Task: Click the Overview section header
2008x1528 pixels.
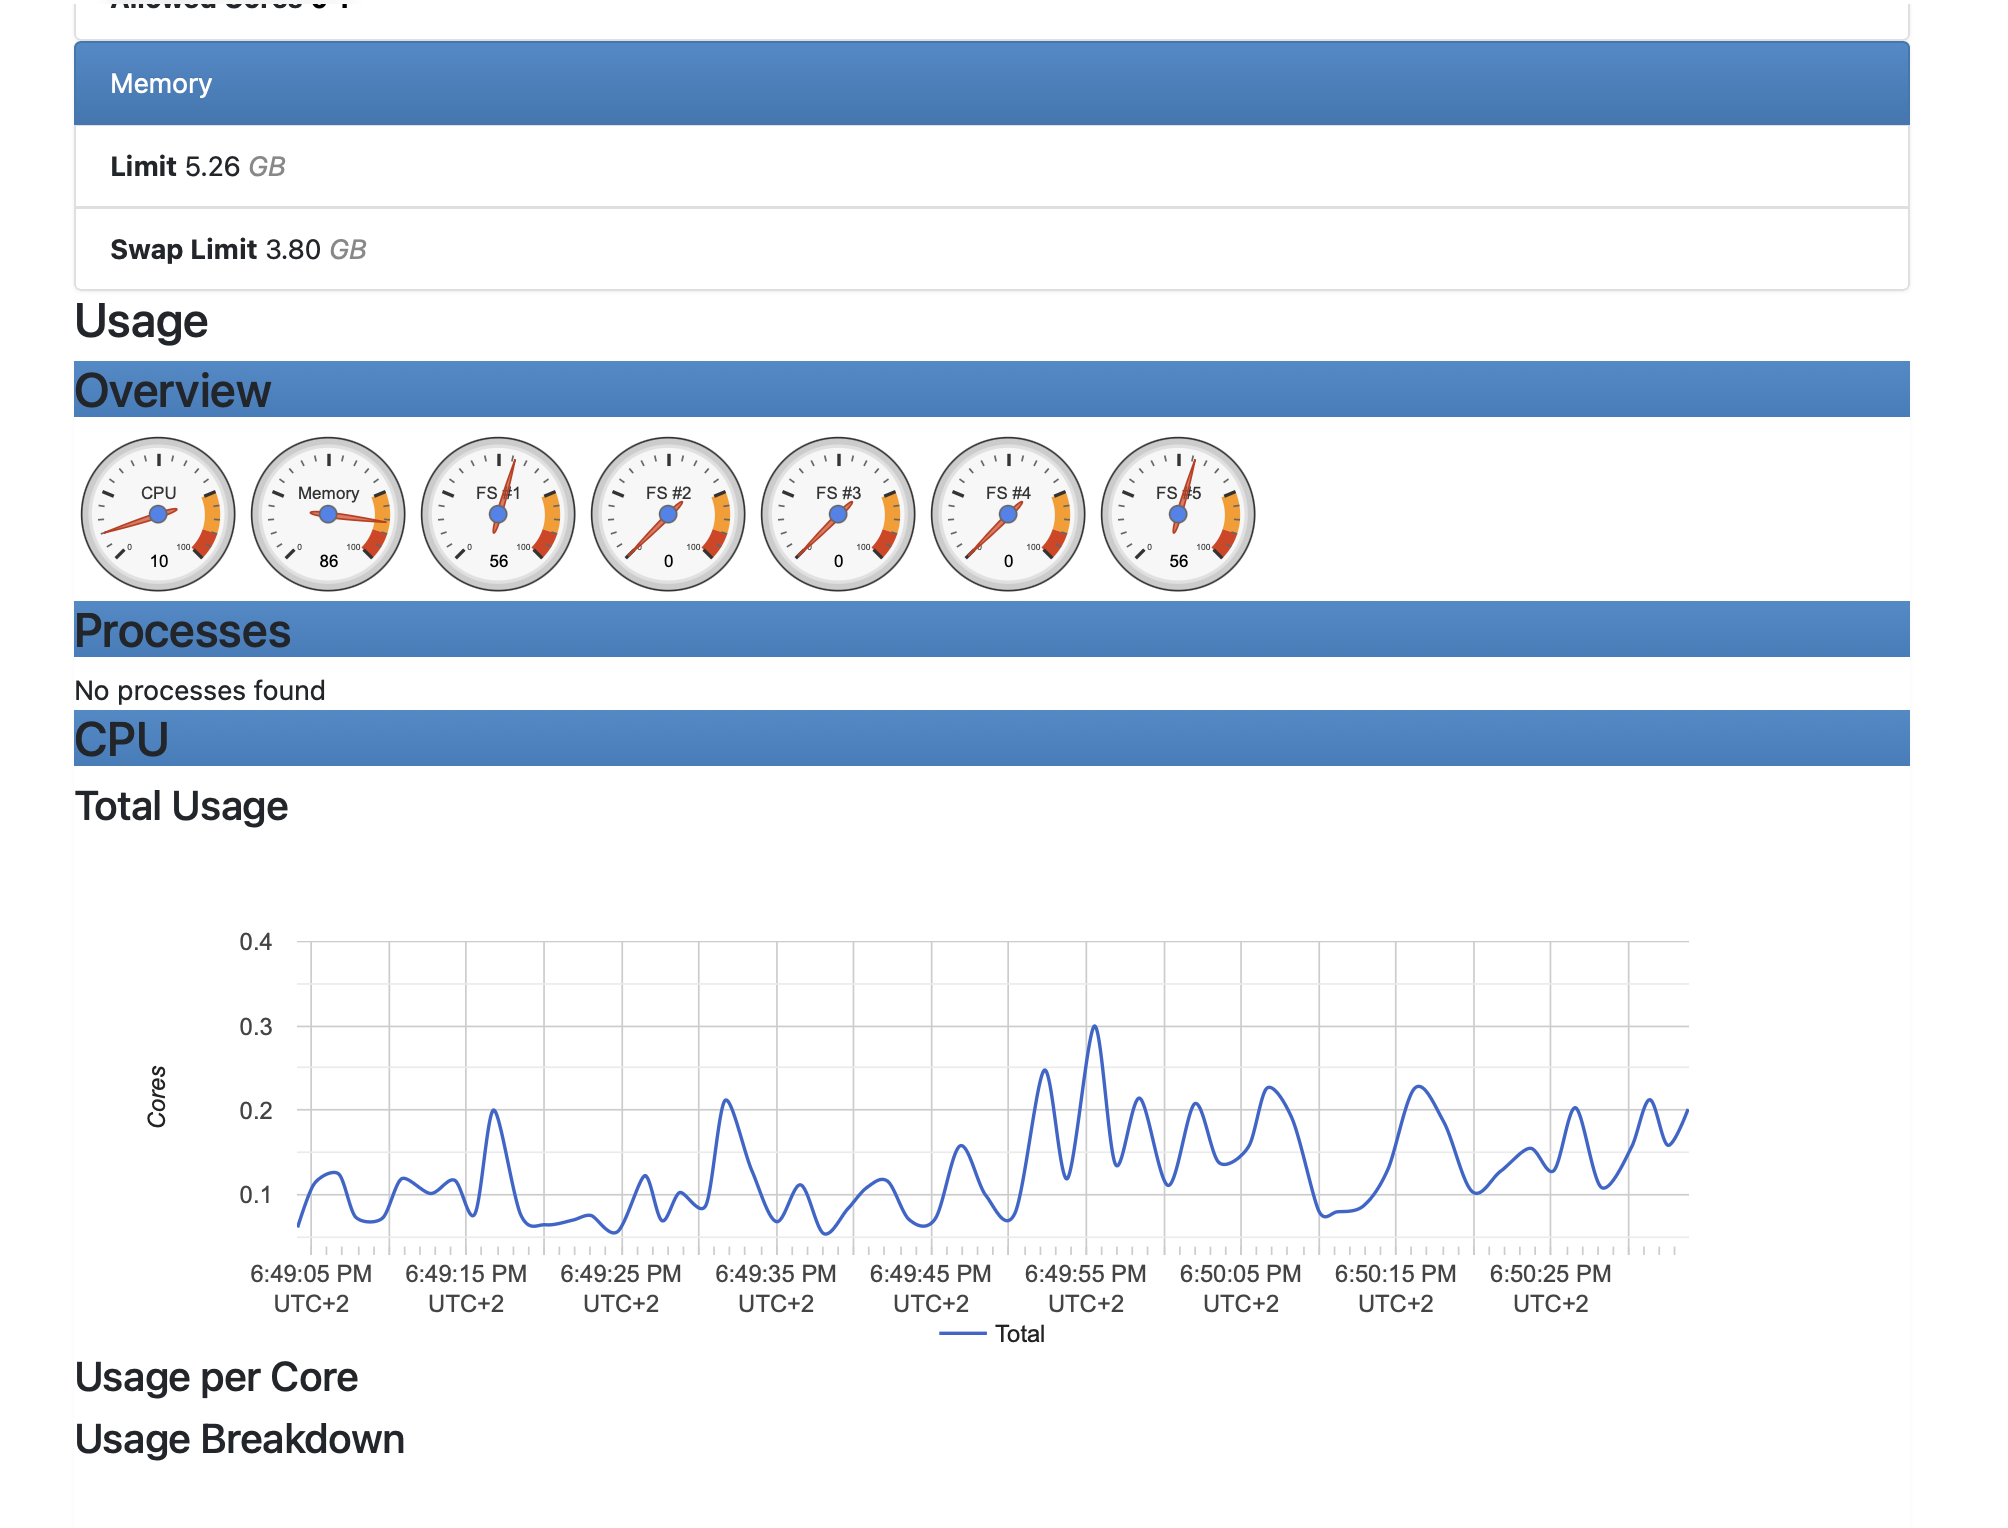Action: pyautogui.click(x=992, y=389)
